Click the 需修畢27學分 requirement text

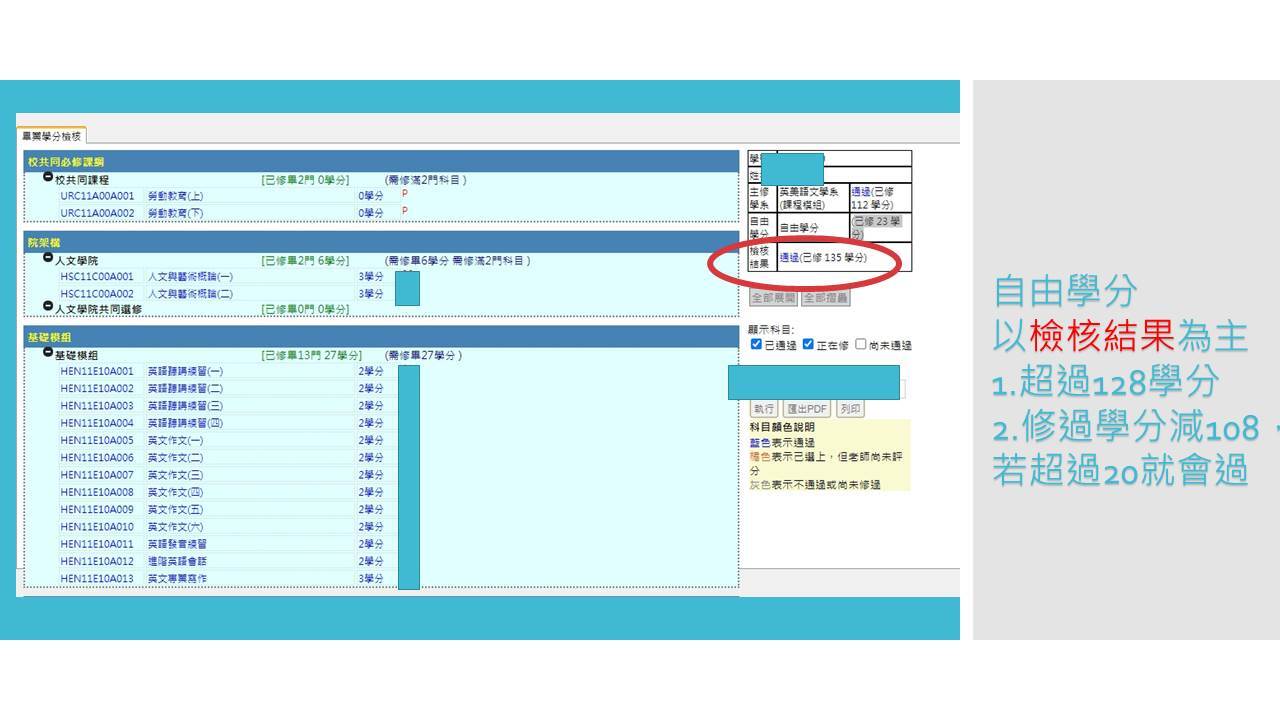(423, 355)
